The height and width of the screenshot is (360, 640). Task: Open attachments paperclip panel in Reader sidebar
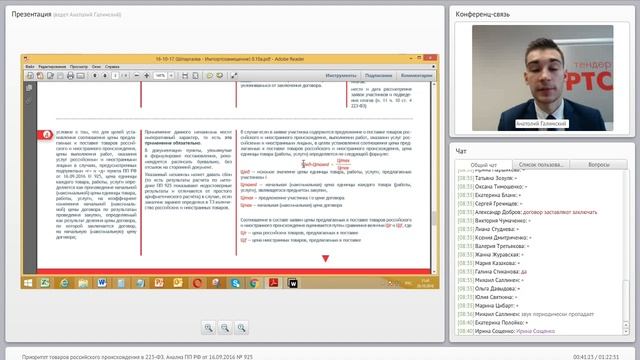tap(29, 100)
